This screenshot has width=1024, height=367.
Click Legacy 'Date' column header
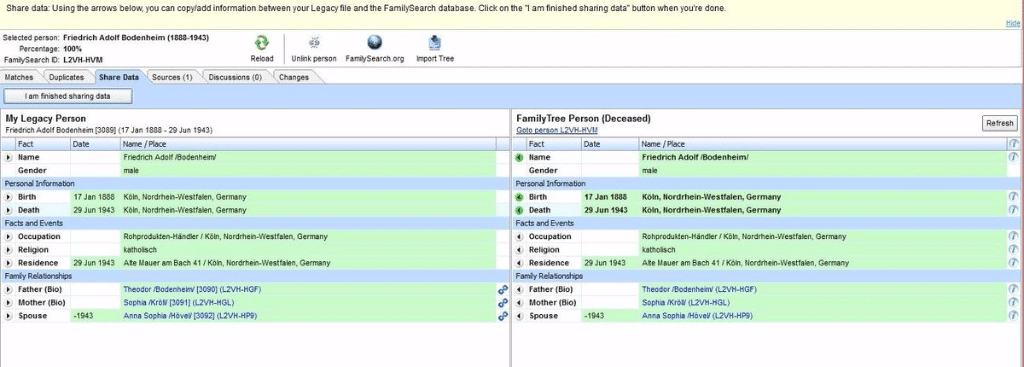click(x=95, y=144)
